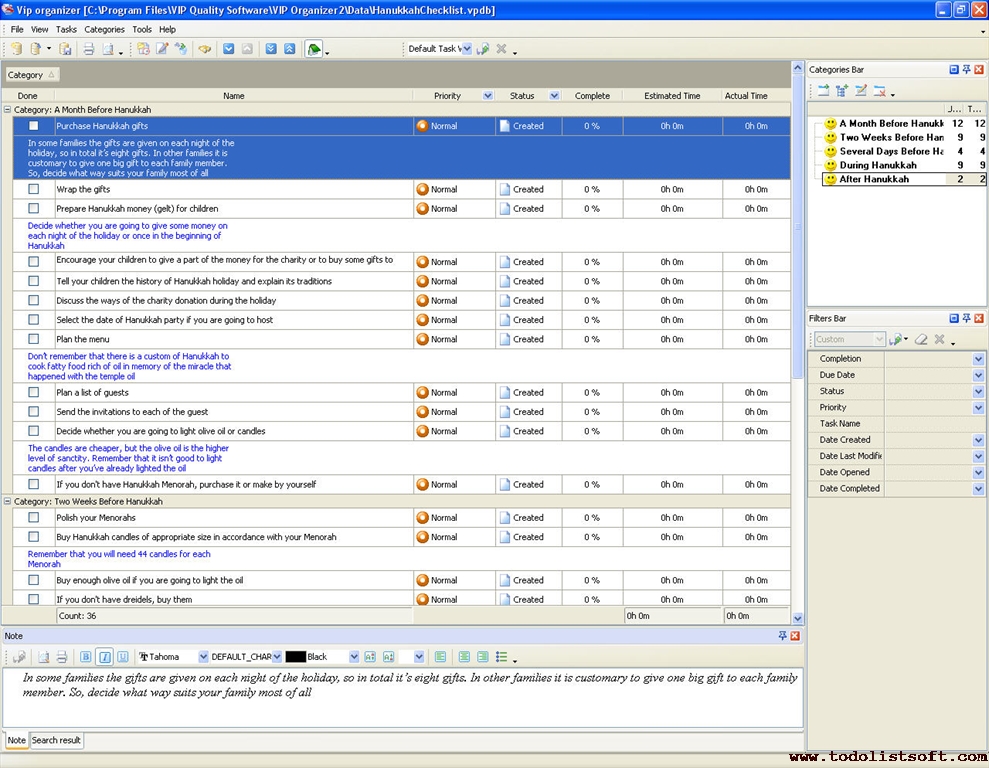This screenshot has height=768, width=989.
Task: Click the new category icon in Categories Bar
Action: tap(823, 91)
